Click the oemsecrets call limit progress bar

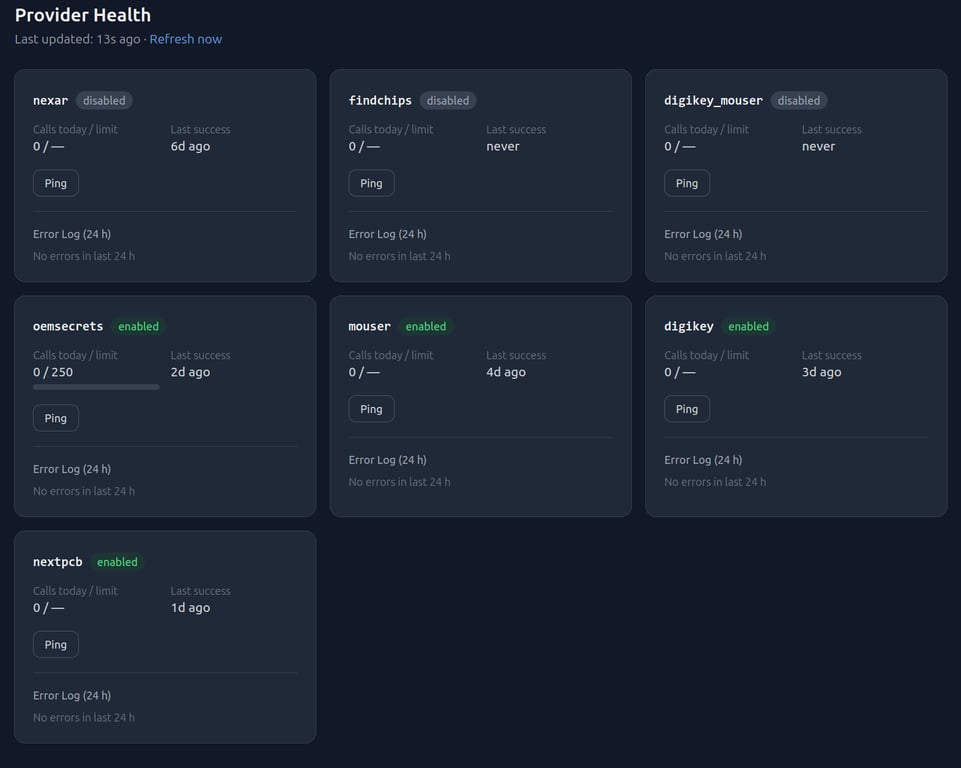pyautogui.click(x=96, y=387)
